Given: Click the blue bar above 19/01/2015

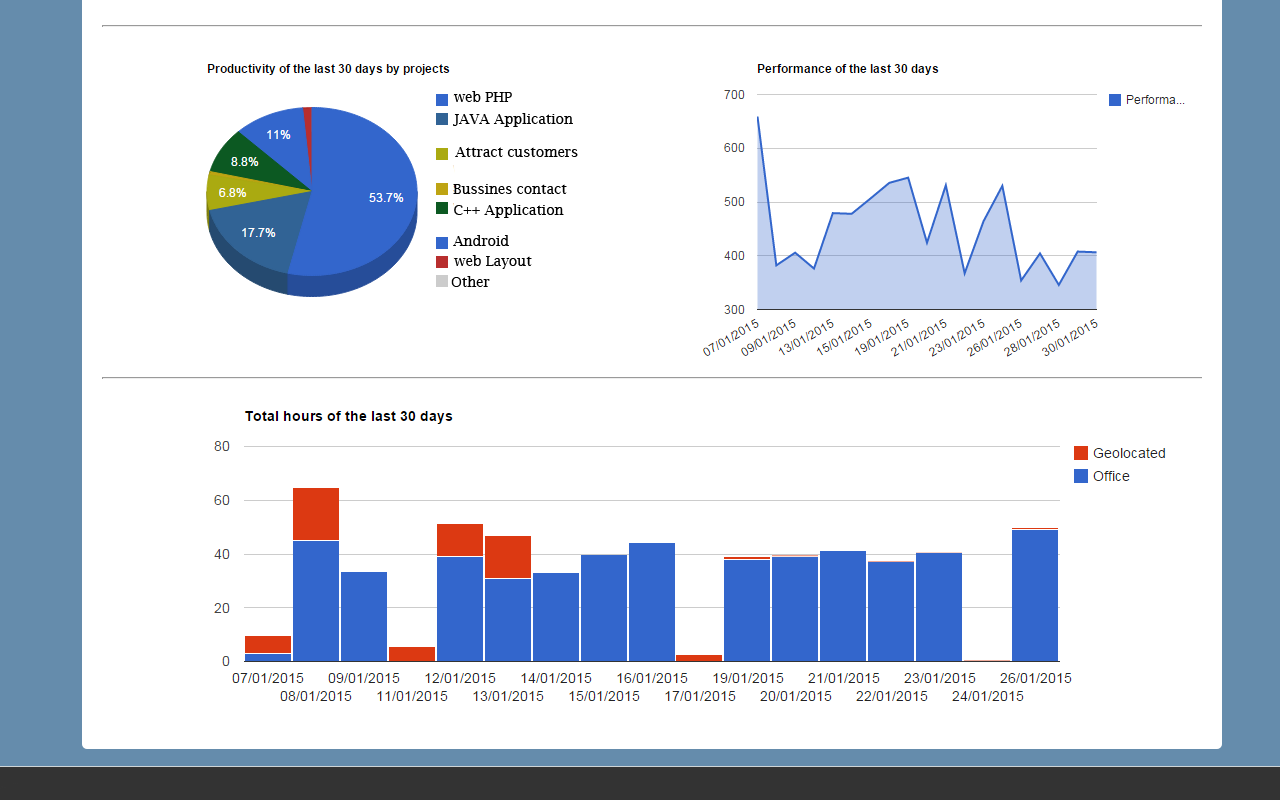Looking at the screenshot, I should (747, 610).
